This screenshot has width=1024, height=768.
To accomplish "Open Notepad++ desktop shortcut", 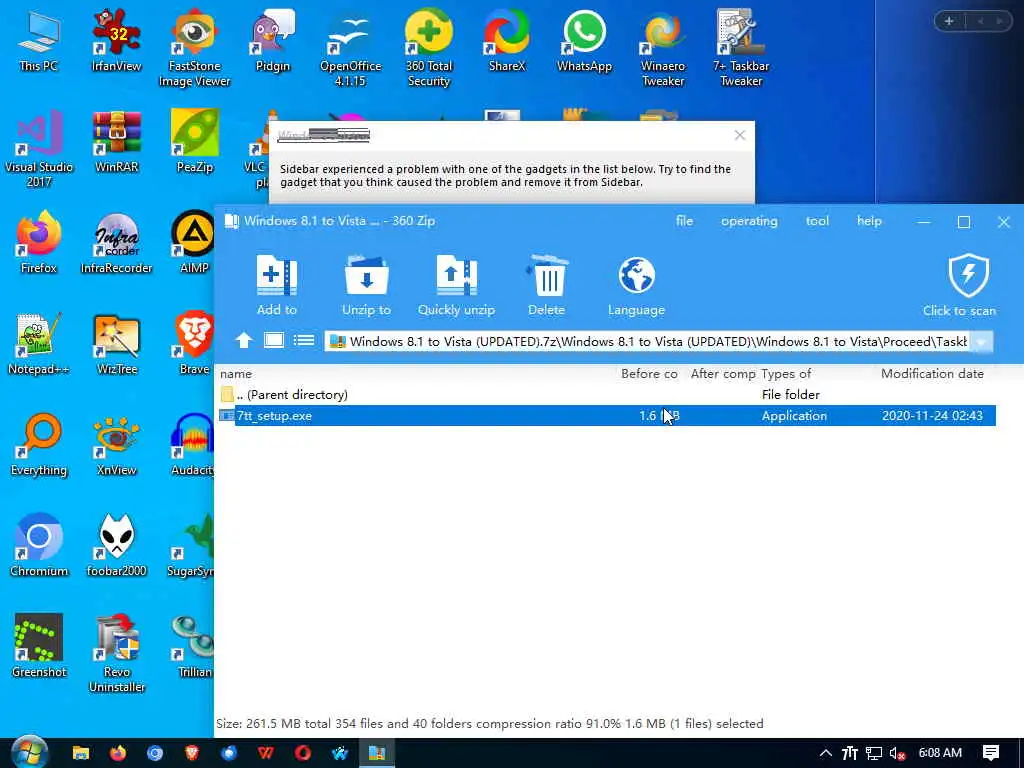I will click(39, 344).
